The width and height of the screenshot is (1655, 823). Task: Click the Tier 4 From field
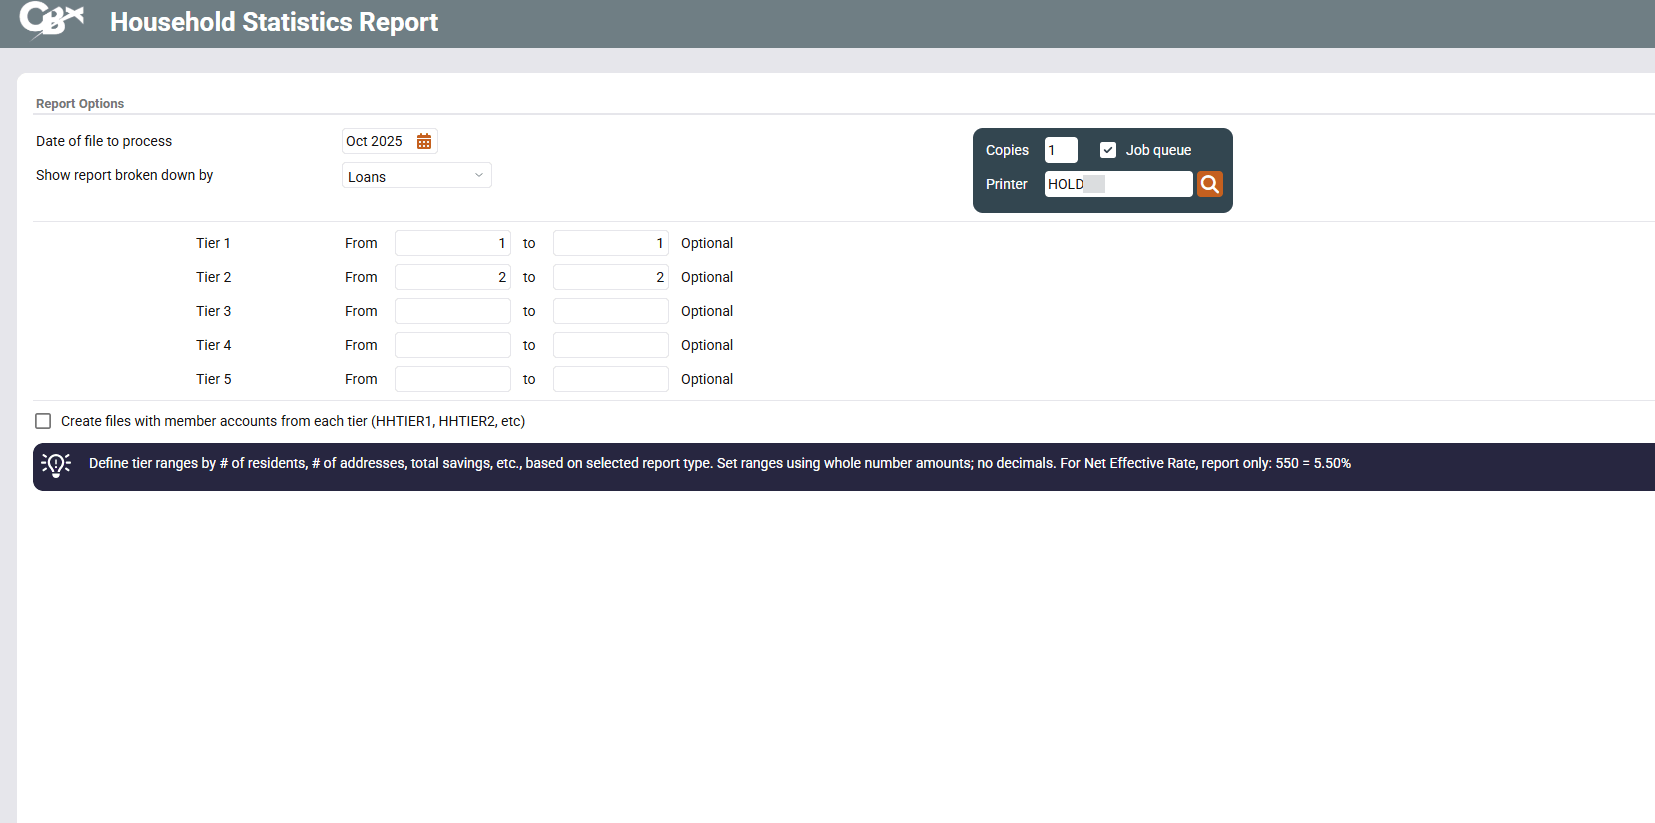click(452, 345)
